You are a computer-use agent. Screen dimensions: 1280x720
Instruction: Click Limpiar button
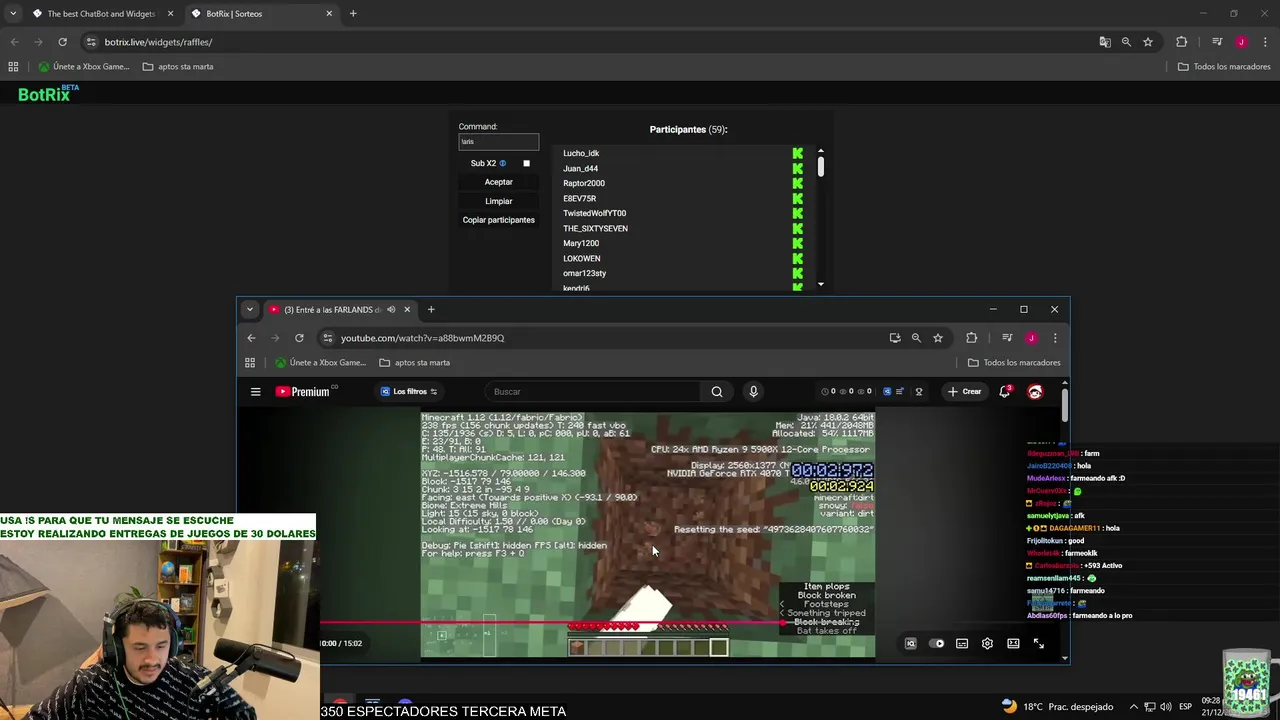[x=498, y=201]
